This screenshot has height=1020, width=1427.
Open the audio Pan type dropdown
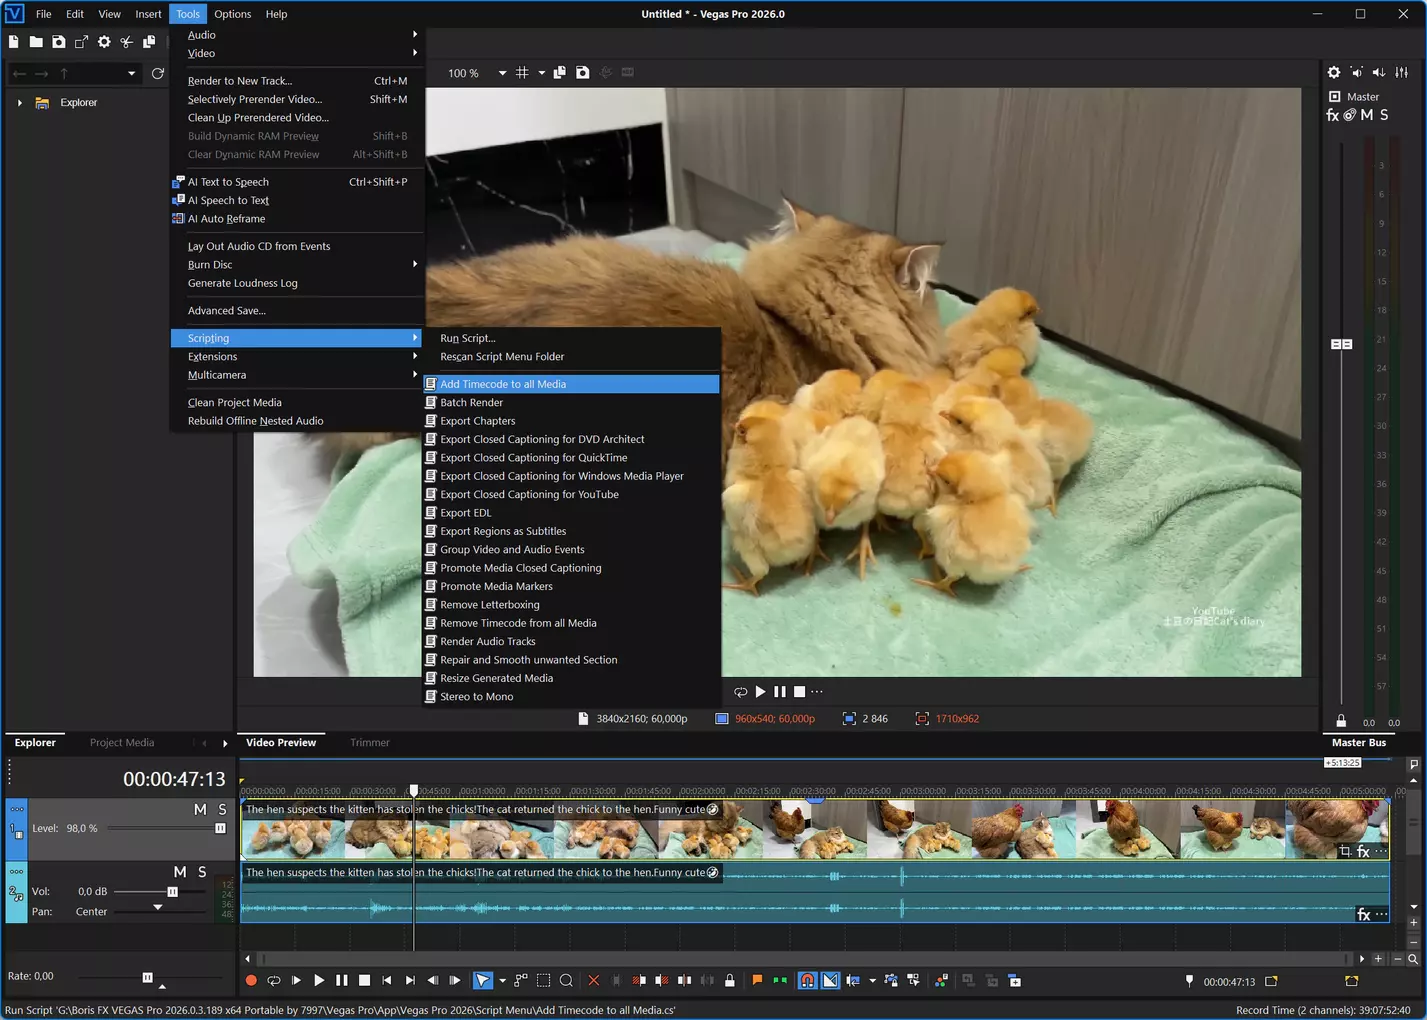pyautogui.click(x=157, y=908)
